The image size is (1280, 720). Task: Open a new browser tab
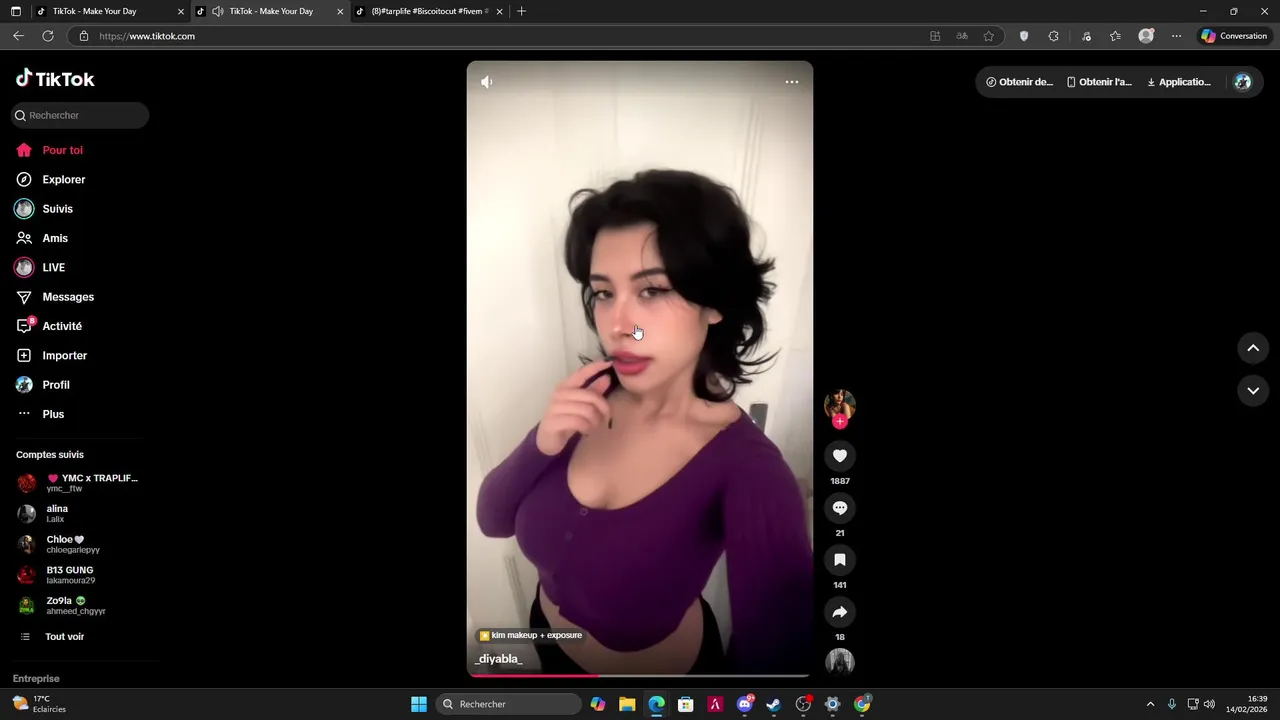click(x=521, y=11)
